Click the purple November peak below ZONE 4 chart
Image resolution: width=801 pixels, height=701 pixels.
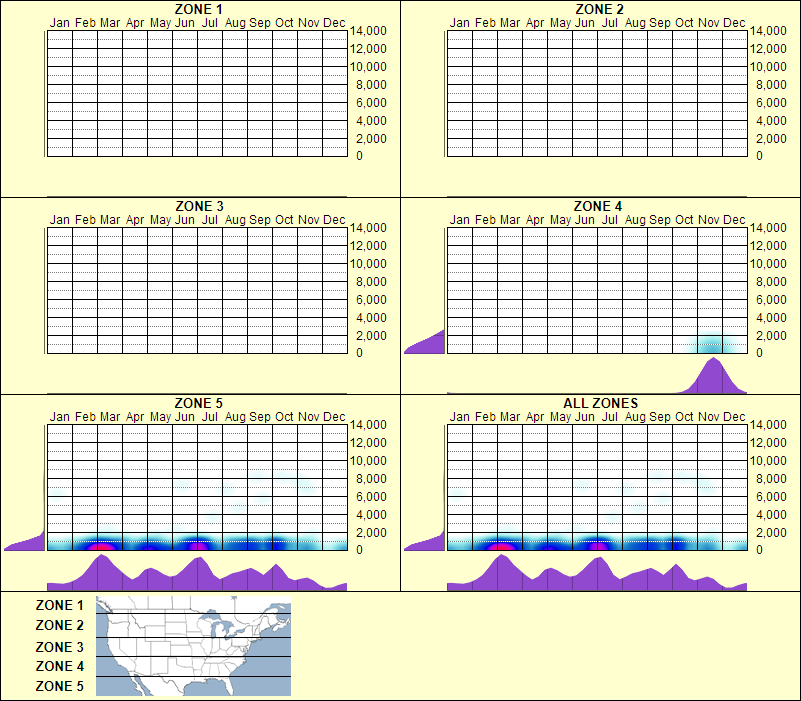714,375
